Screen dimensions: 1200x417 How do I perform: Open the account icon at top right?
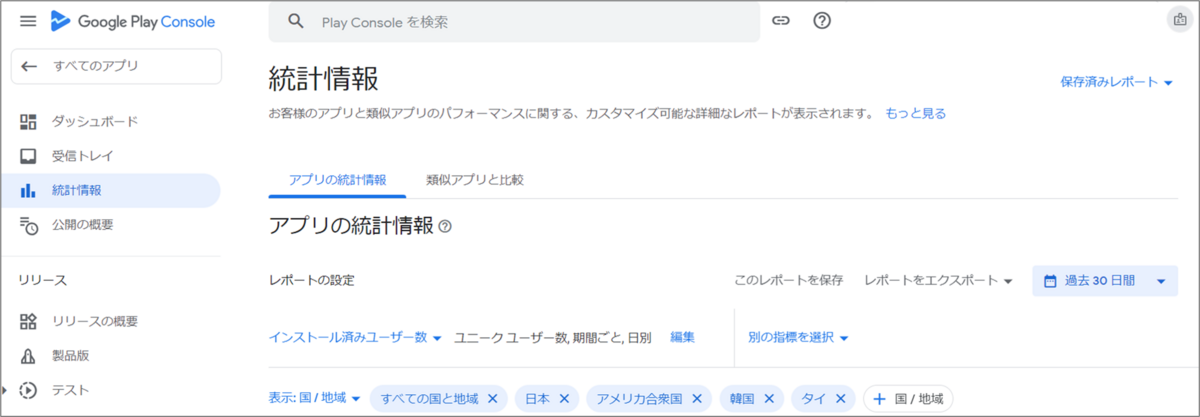coord(1178,21)
